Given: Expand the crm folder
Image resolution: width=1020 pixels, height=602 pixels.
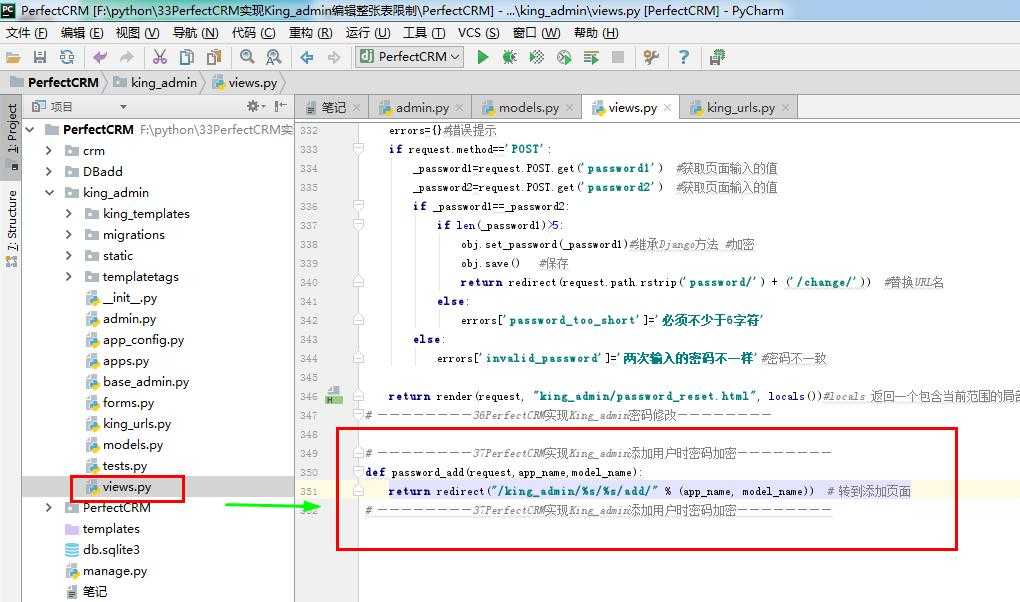Looking at the screenshot, I should (49, 150).
